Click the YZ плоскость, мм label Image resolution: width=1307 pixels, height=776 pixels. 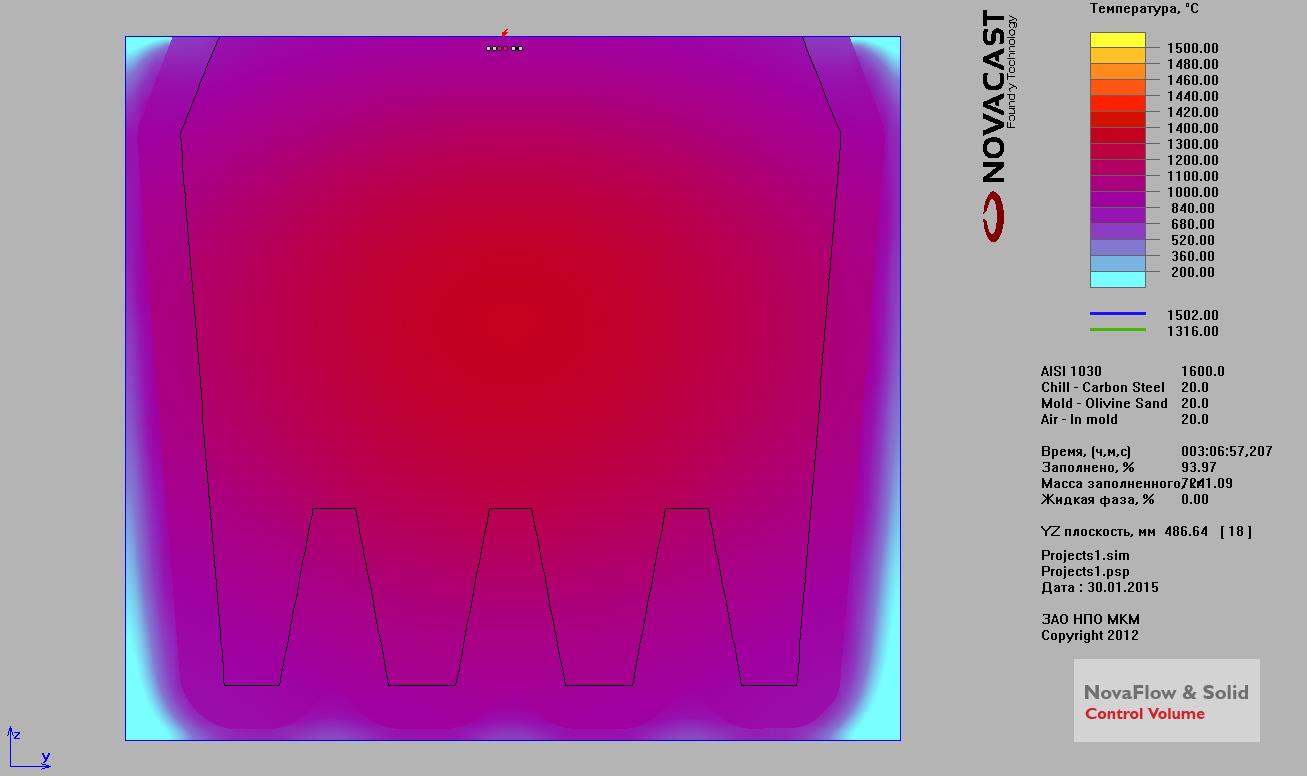(1099, 531)
